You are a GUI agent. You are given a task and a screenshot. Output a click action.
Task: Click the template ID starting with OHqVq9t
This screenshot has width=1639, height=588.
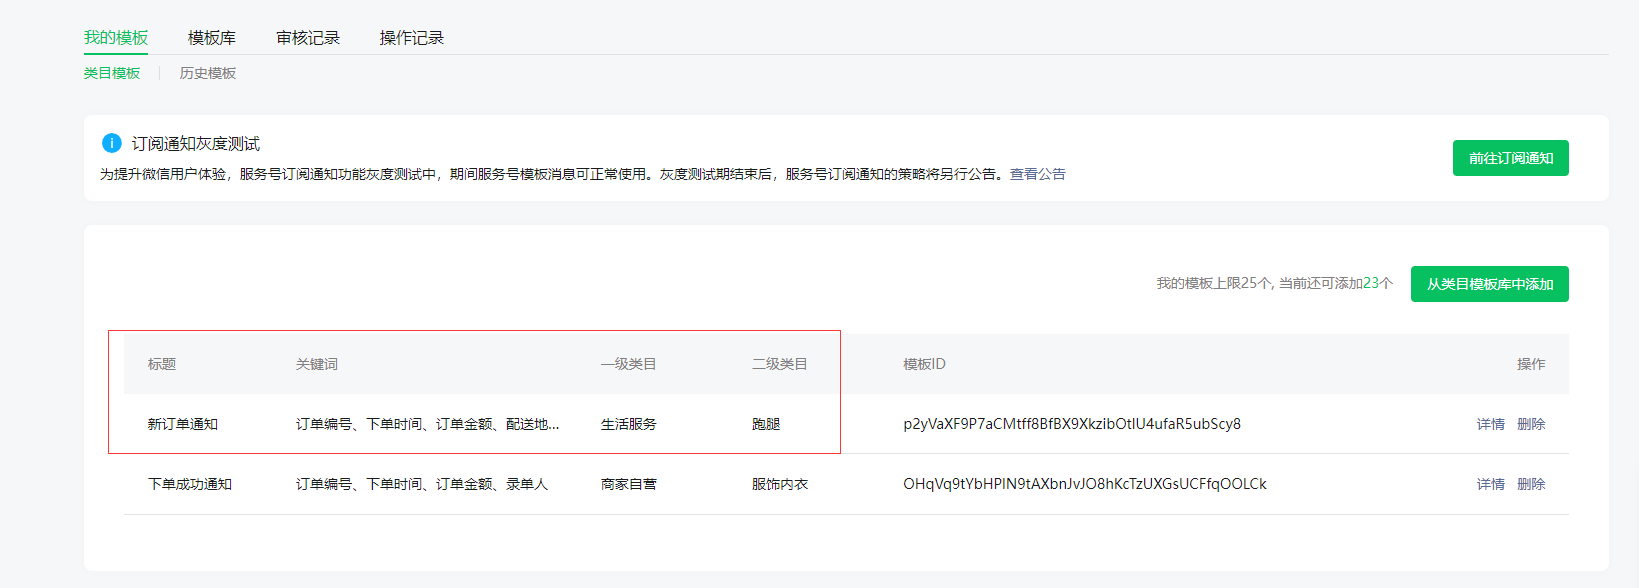1084,484
